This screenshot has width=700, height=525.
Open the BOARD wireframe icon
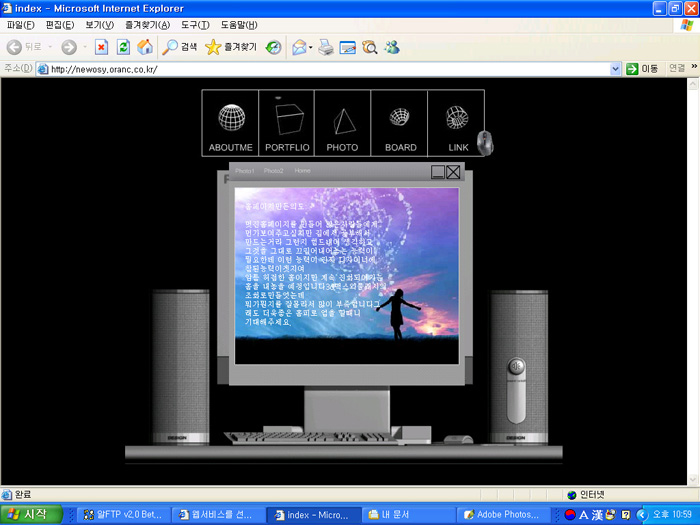coord(400,119)
